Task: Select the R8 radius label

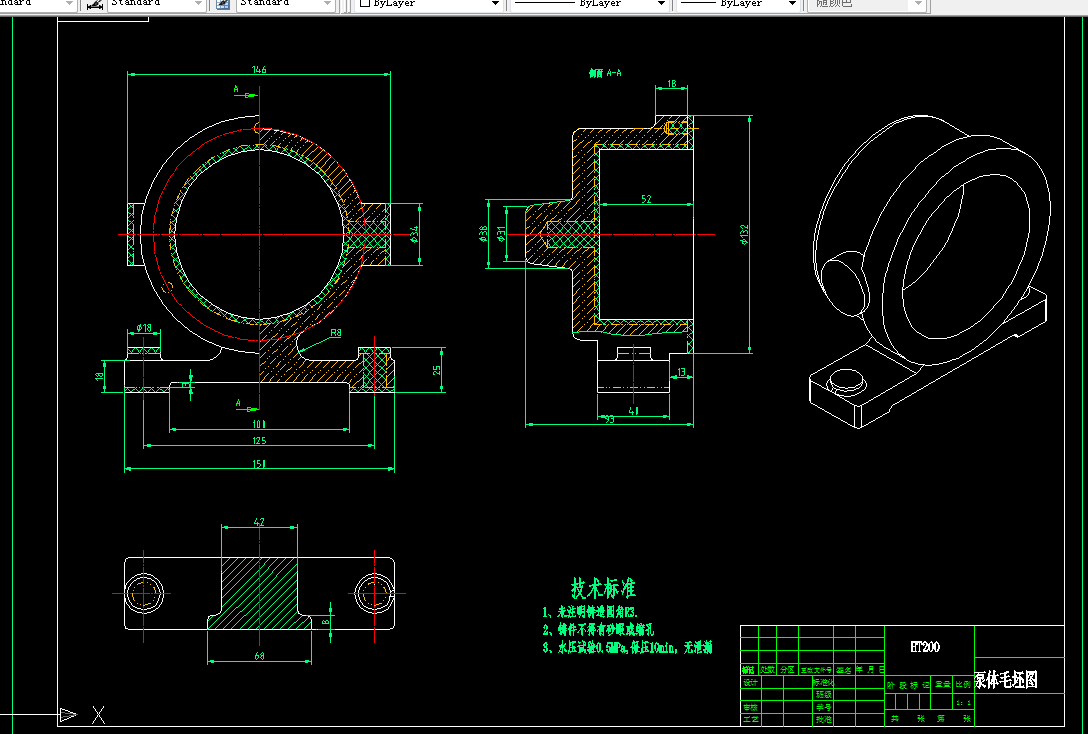Action: click(x=336, y=333)
